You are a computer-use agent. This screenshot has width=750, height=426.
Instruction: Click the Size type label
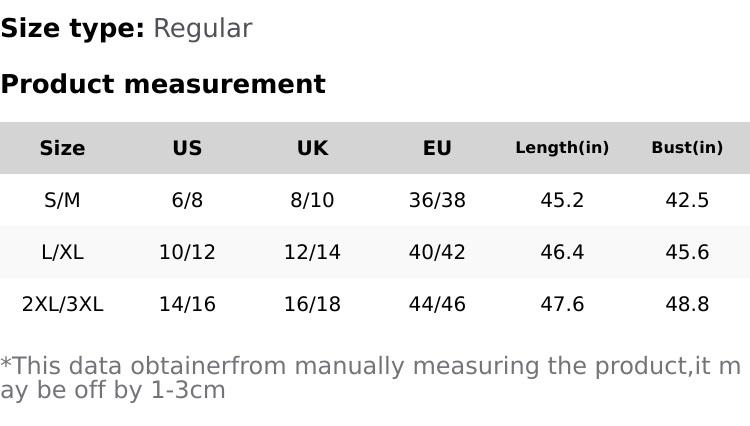(x=72, y=28)
